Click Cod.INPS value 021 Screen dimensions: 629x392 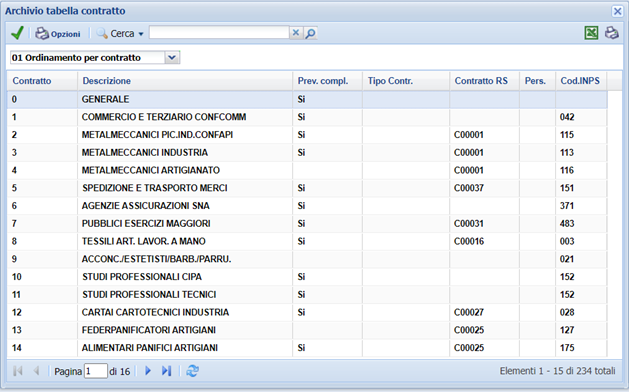[x=567, y=259]
